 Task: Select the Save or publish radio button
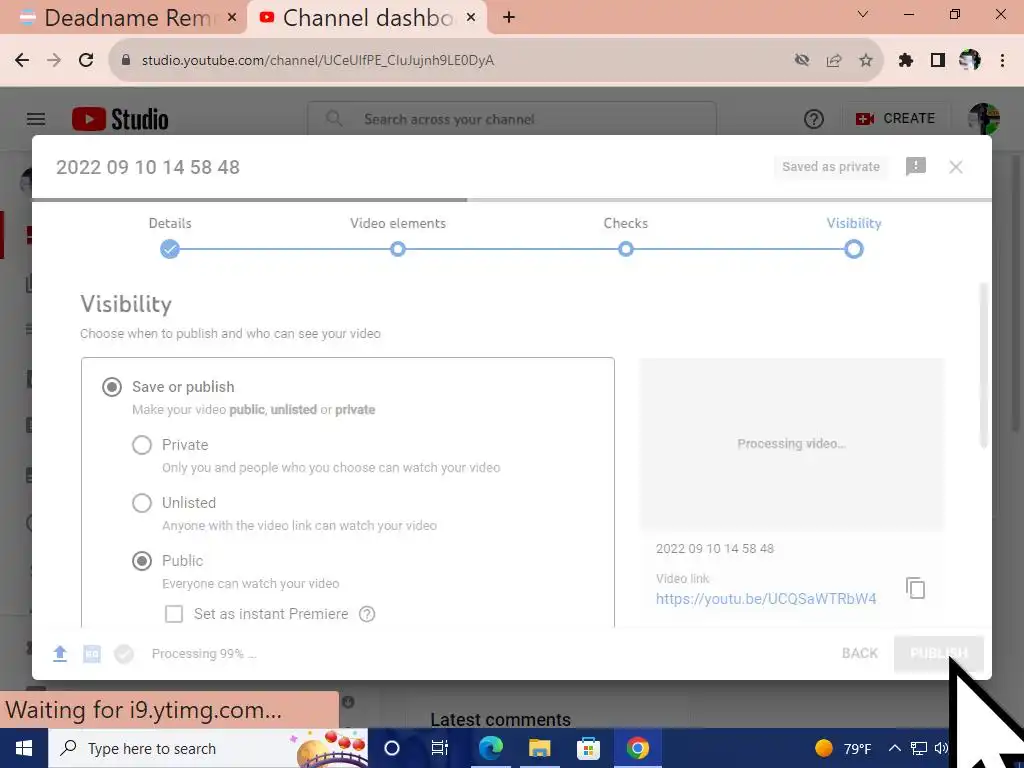[112, 387]
